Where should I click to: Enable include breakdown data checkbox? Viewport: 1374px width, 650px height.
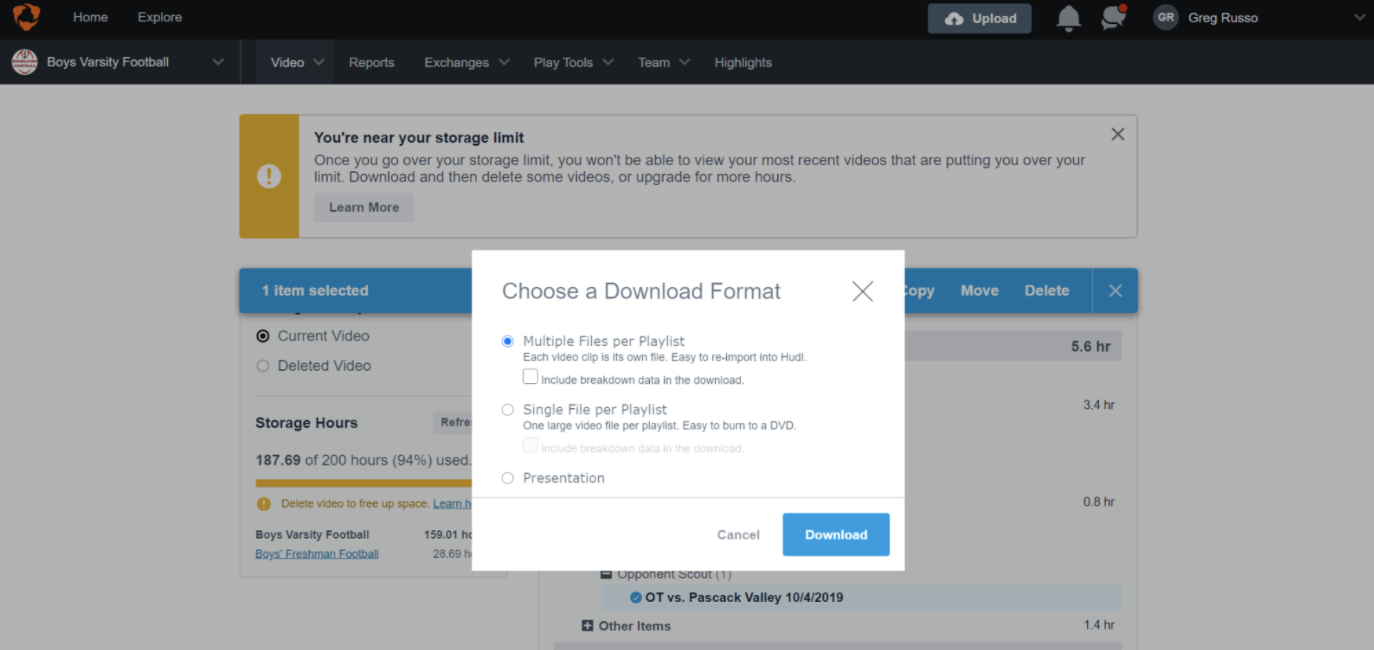click(531, 377)
